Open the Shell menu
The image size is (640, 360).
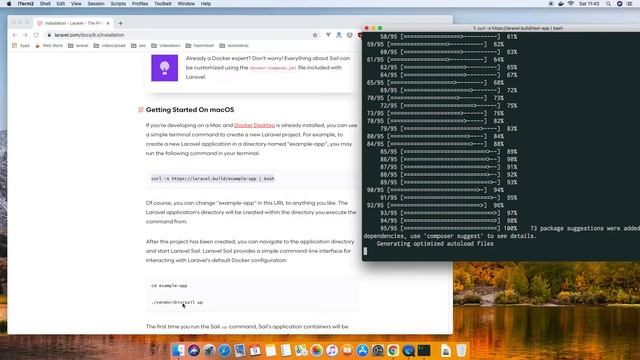(45, 4)
